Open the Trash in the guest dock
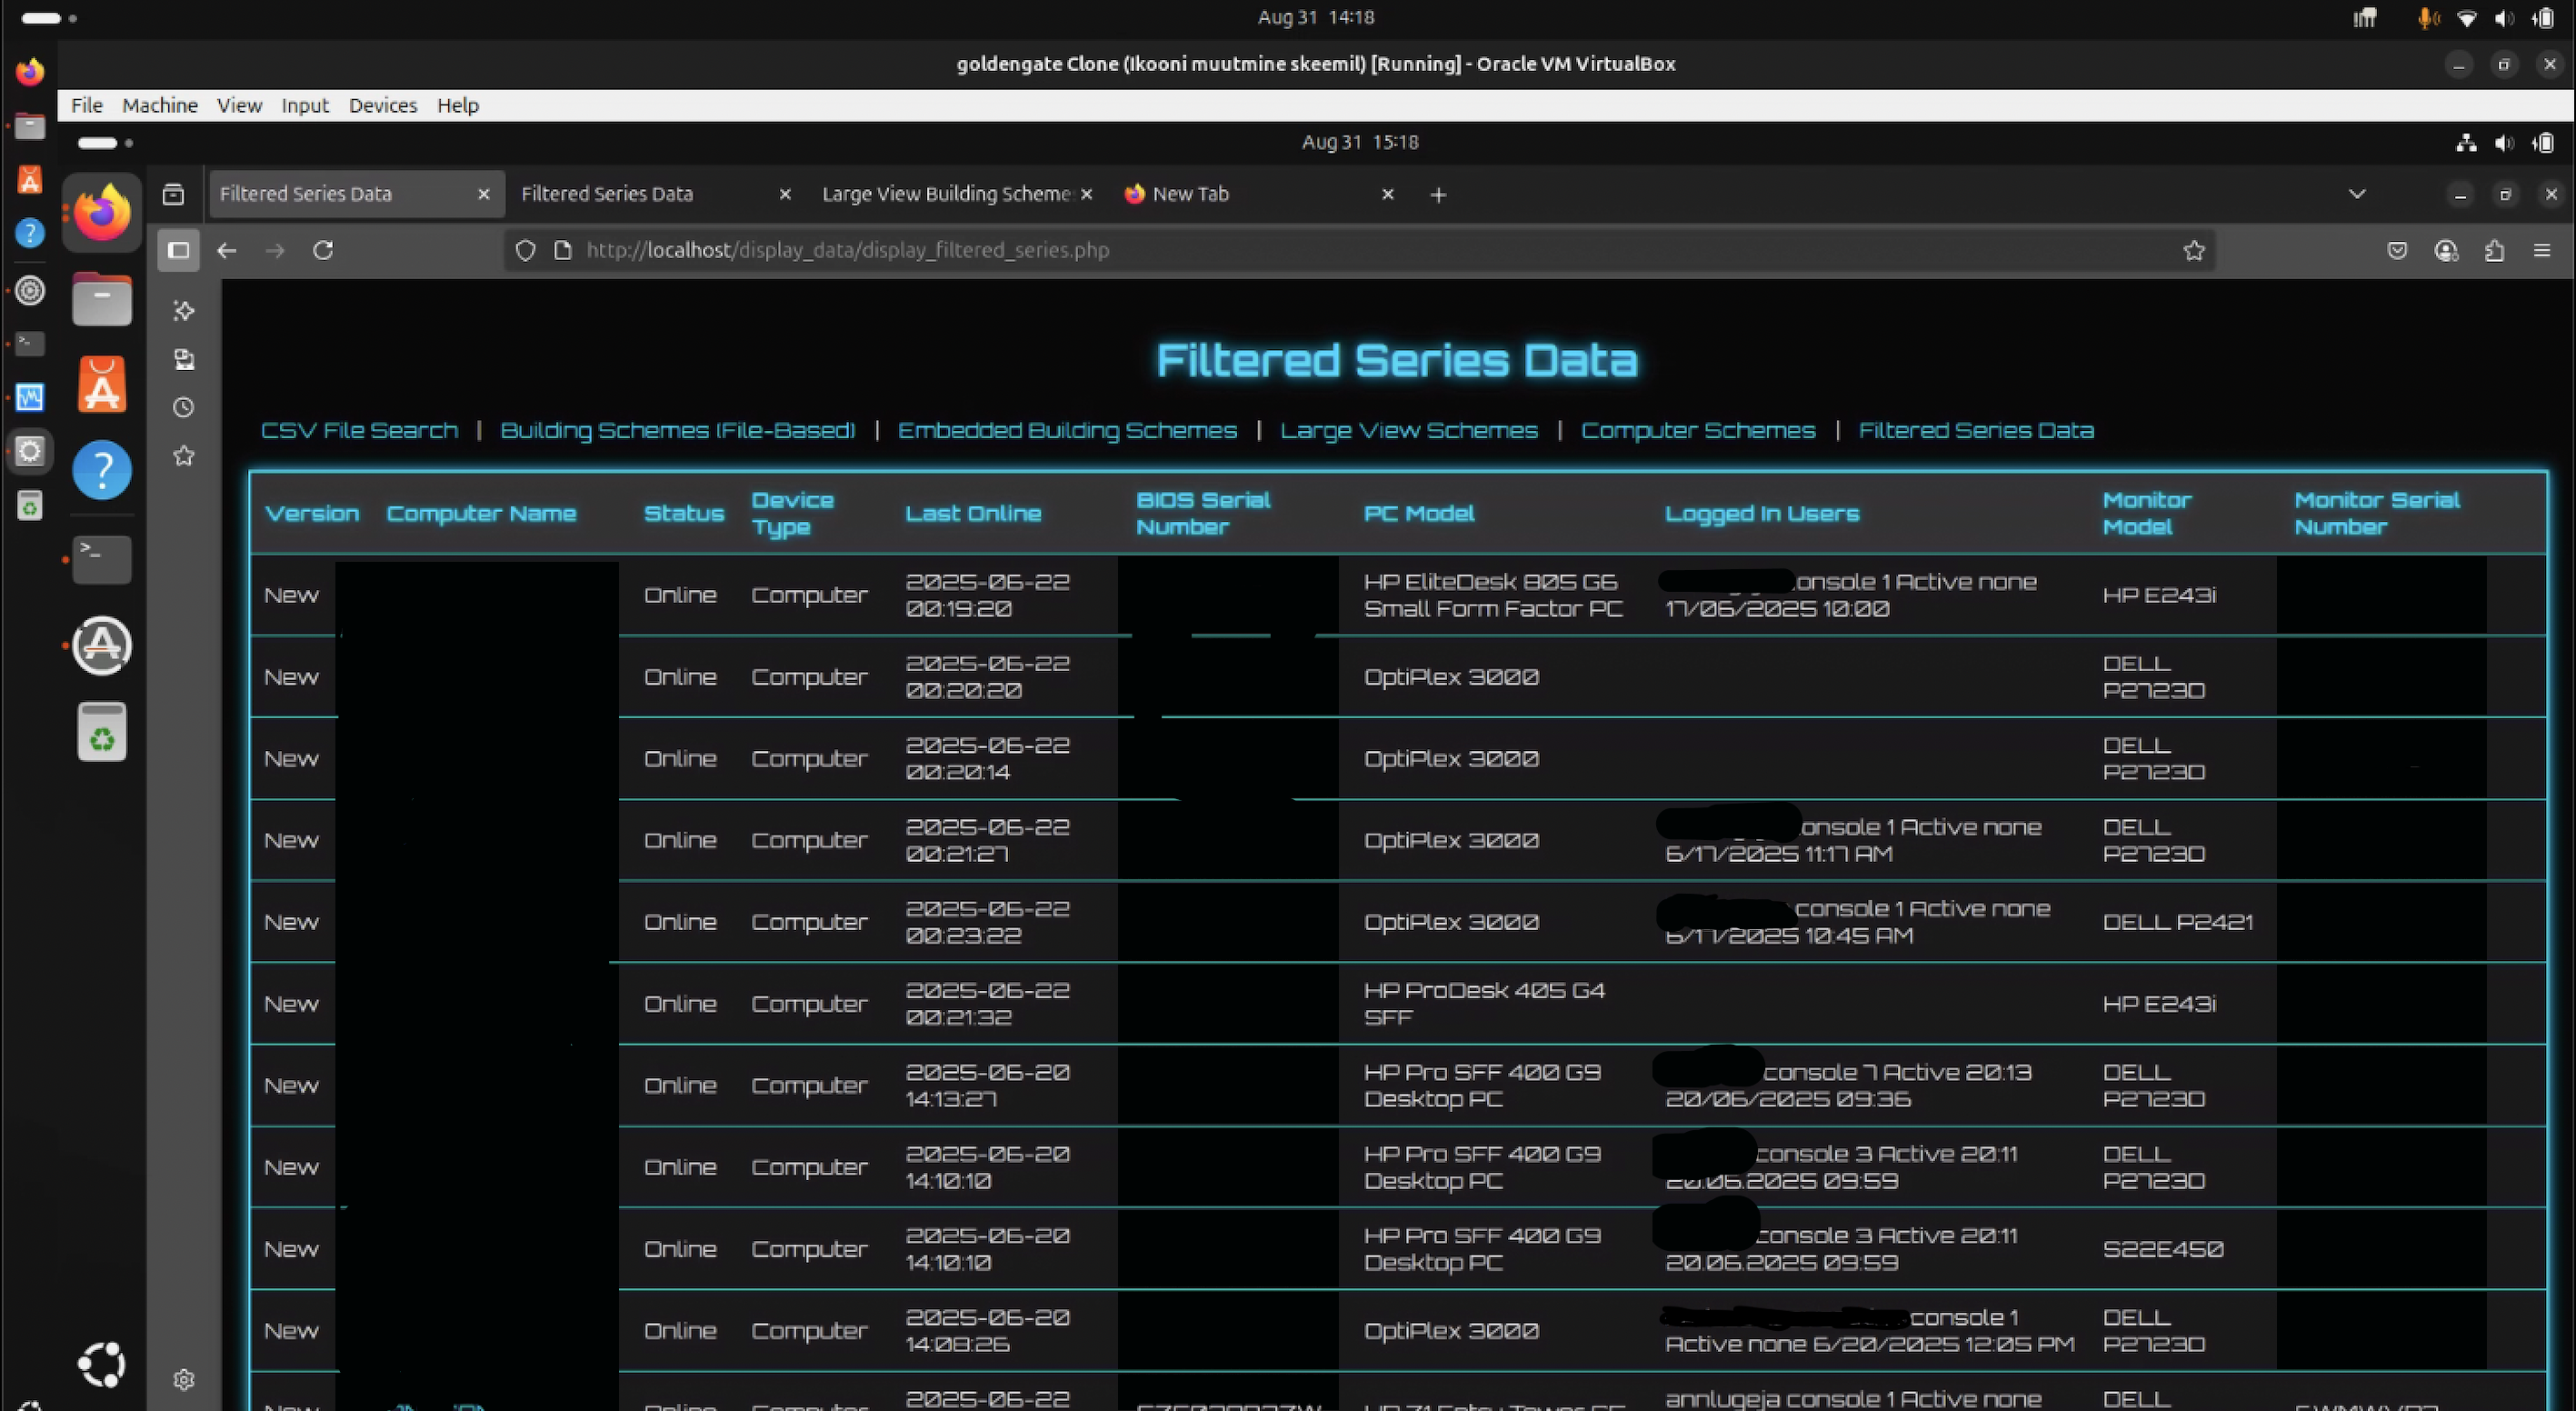This screenshot has height=1411, width=2576. [102, 732]
